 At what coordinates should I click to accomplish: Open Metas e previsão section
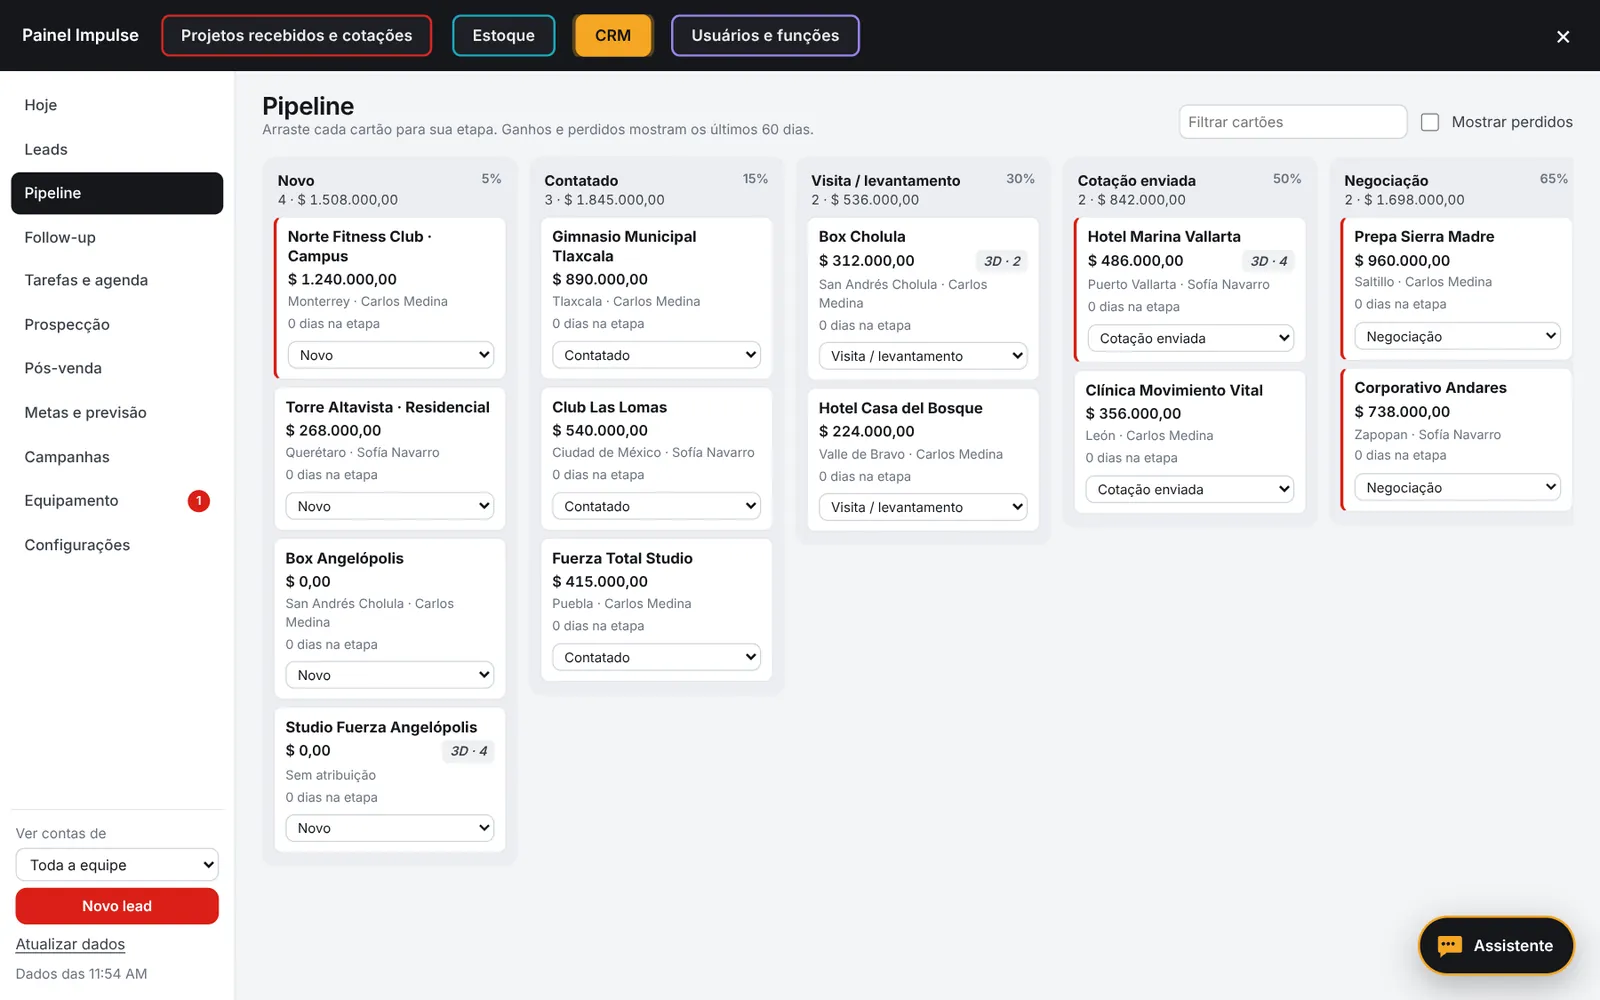[x=117, y=412]
